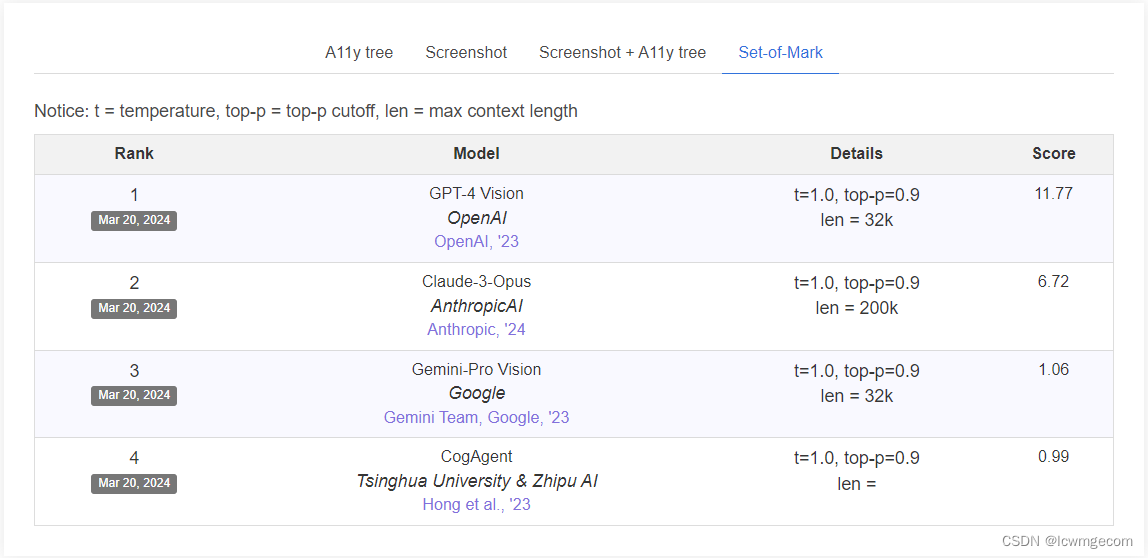Click len = 32k in GPT-4 Vision row
The width and height of the screenshot is (1148, 558).
[857, 220]
